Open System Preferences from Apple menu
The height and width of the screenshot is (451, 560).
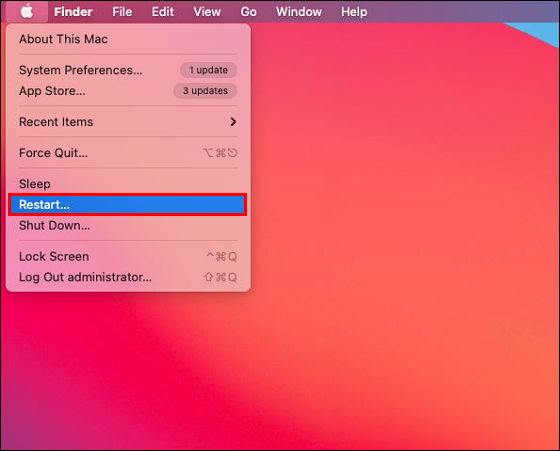(128, 70)
